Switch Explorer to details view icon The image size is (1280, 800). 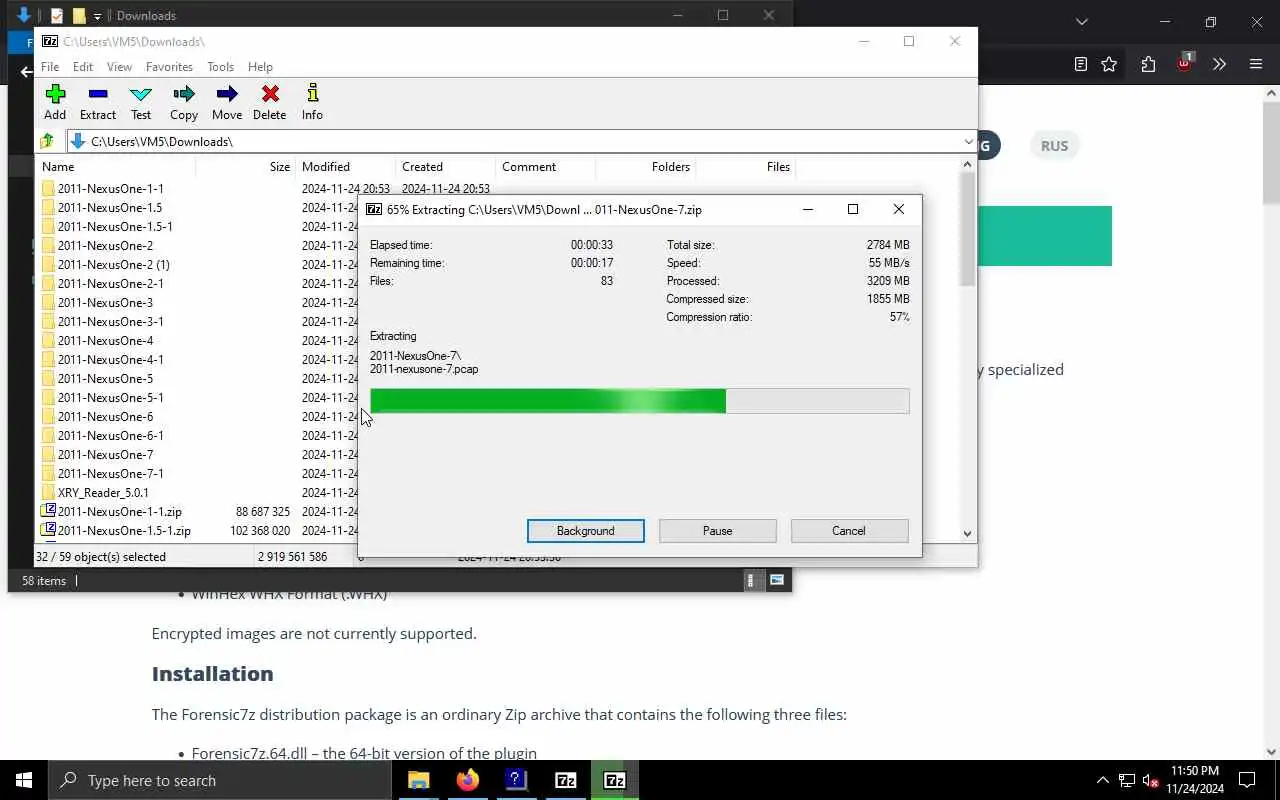[753, 580]
